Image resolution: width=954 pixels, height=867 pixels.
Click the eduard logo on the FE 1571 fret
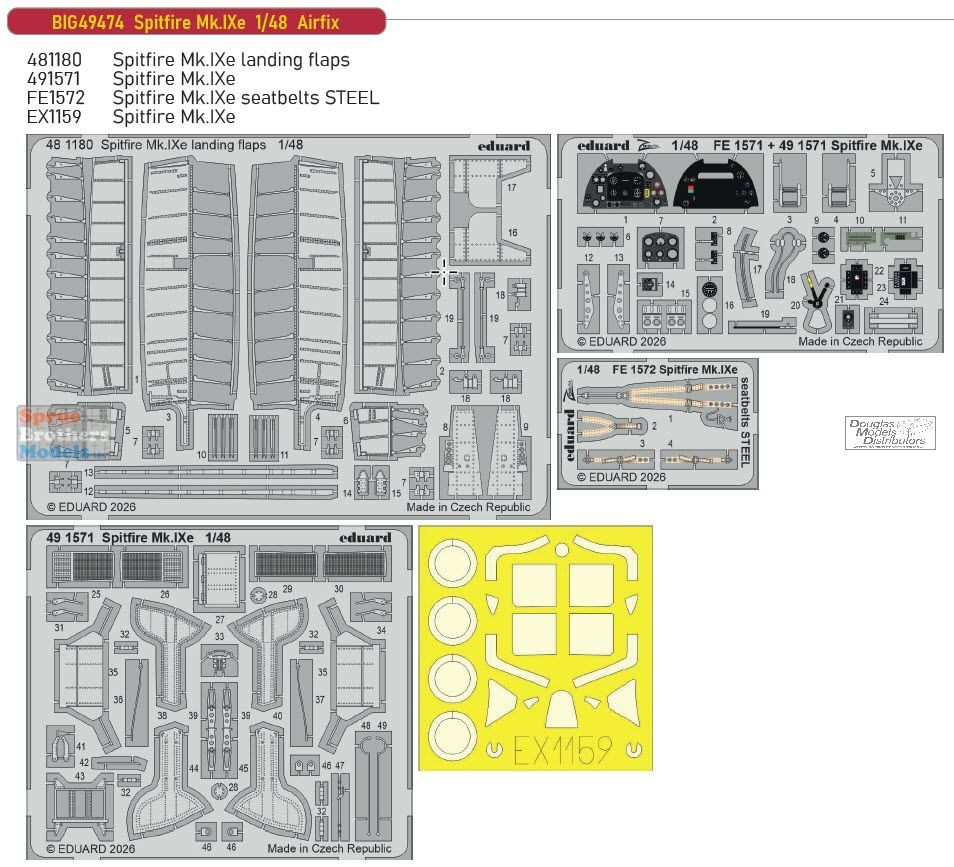[603, 145]
